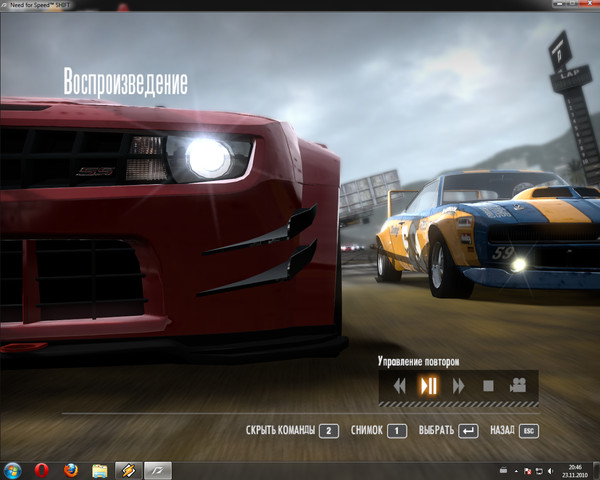Open the volume speaker icon
The width and height of the screenshot is (600, 480).
550,471
